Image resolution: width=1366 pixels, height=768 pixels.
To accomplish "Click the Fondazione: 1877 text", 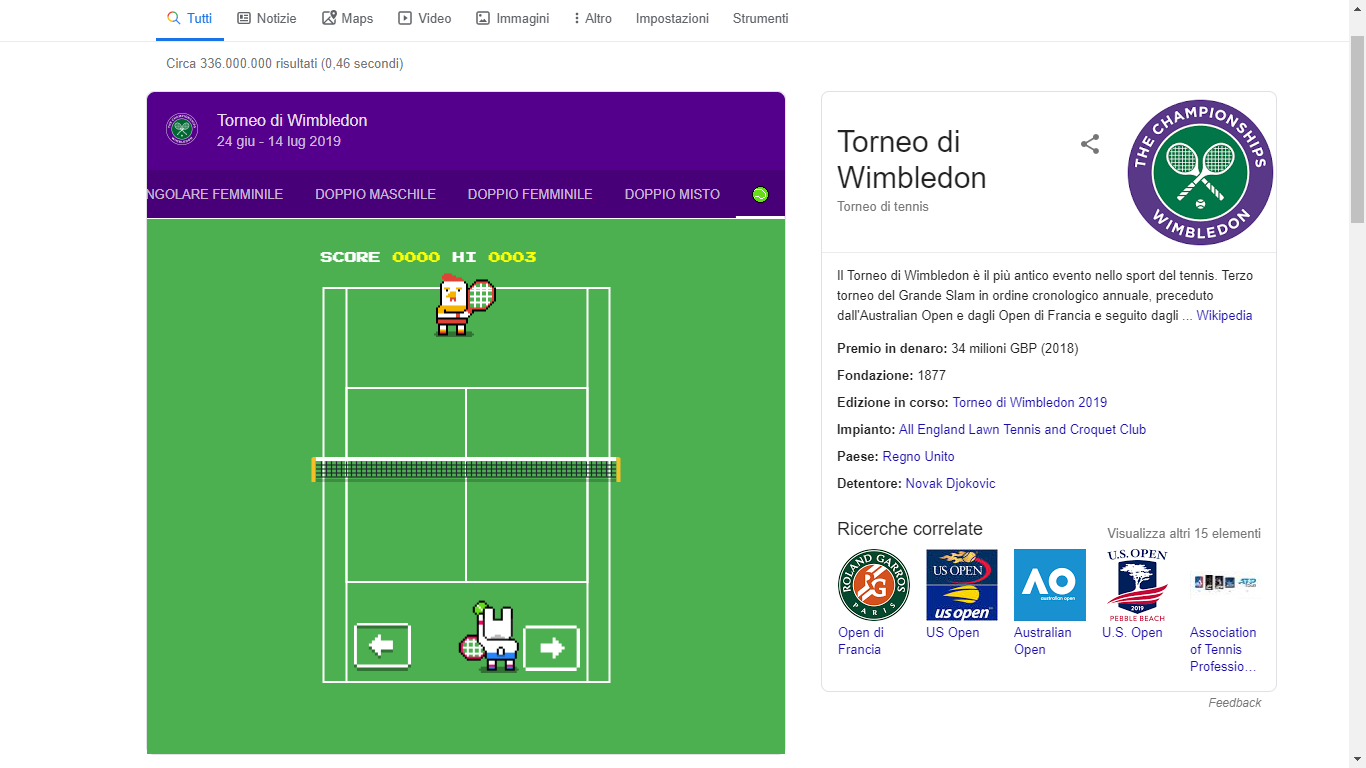I will pos(891,375).
